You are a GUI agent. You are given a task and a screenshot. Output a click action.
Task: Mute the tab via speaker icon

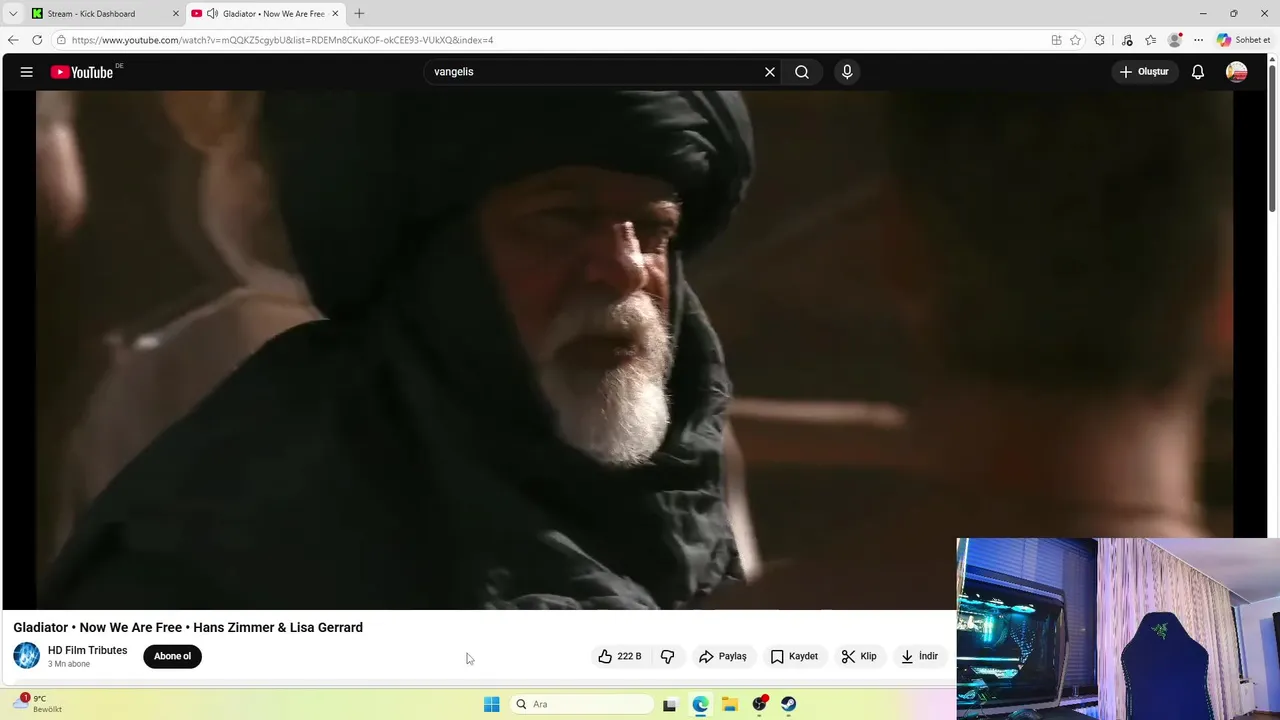212,14
